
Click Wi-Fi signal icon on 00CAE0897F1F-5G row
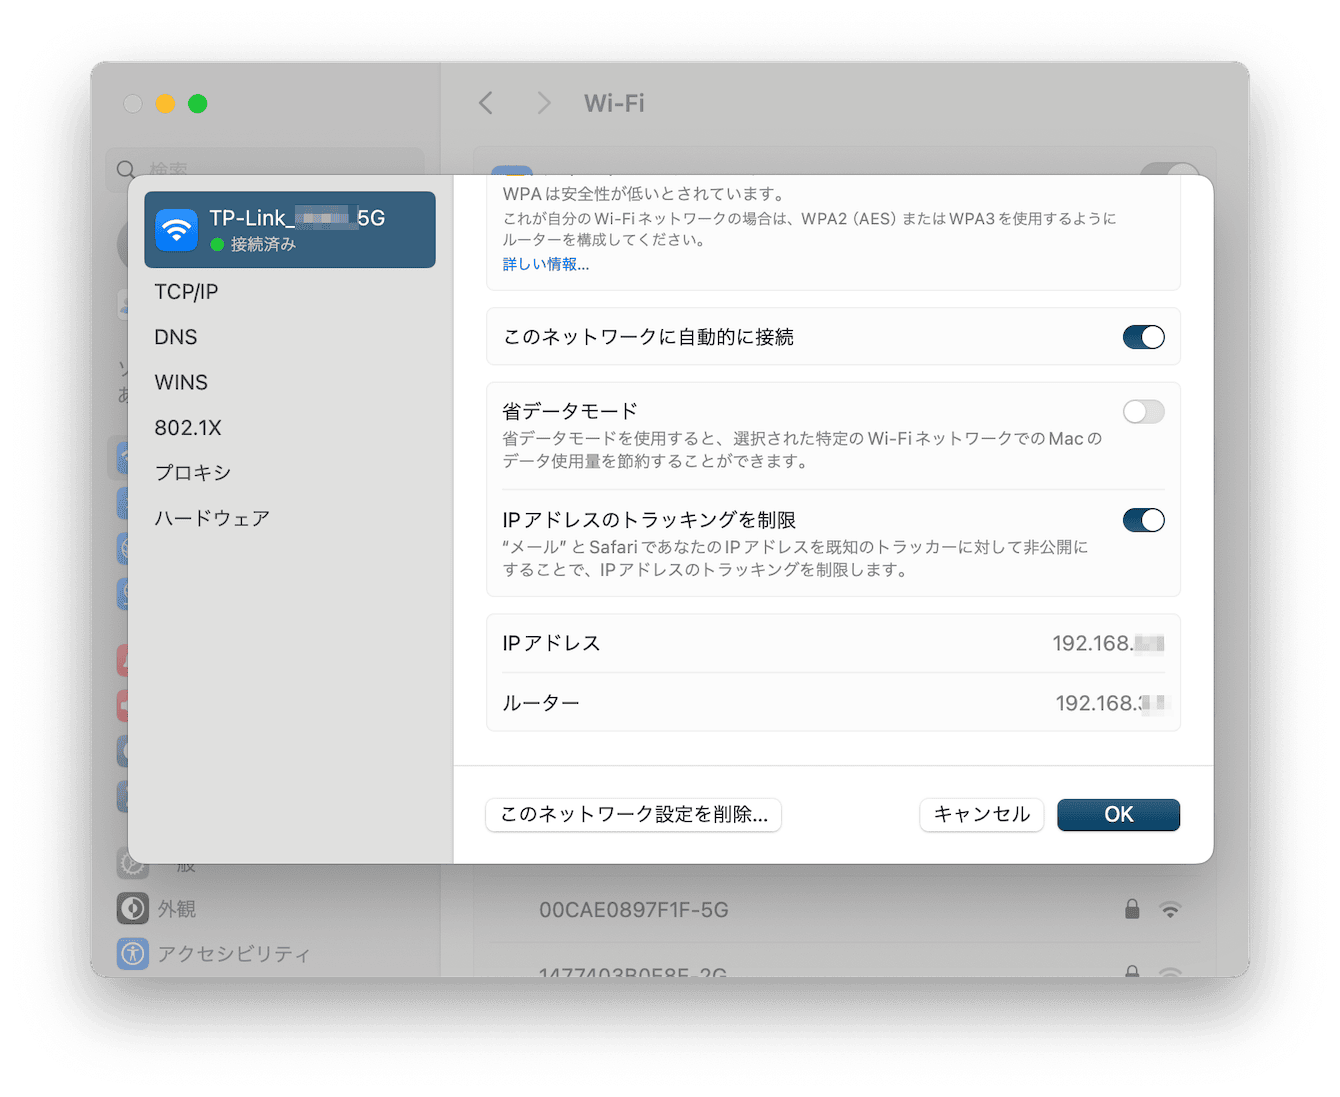1170,910
